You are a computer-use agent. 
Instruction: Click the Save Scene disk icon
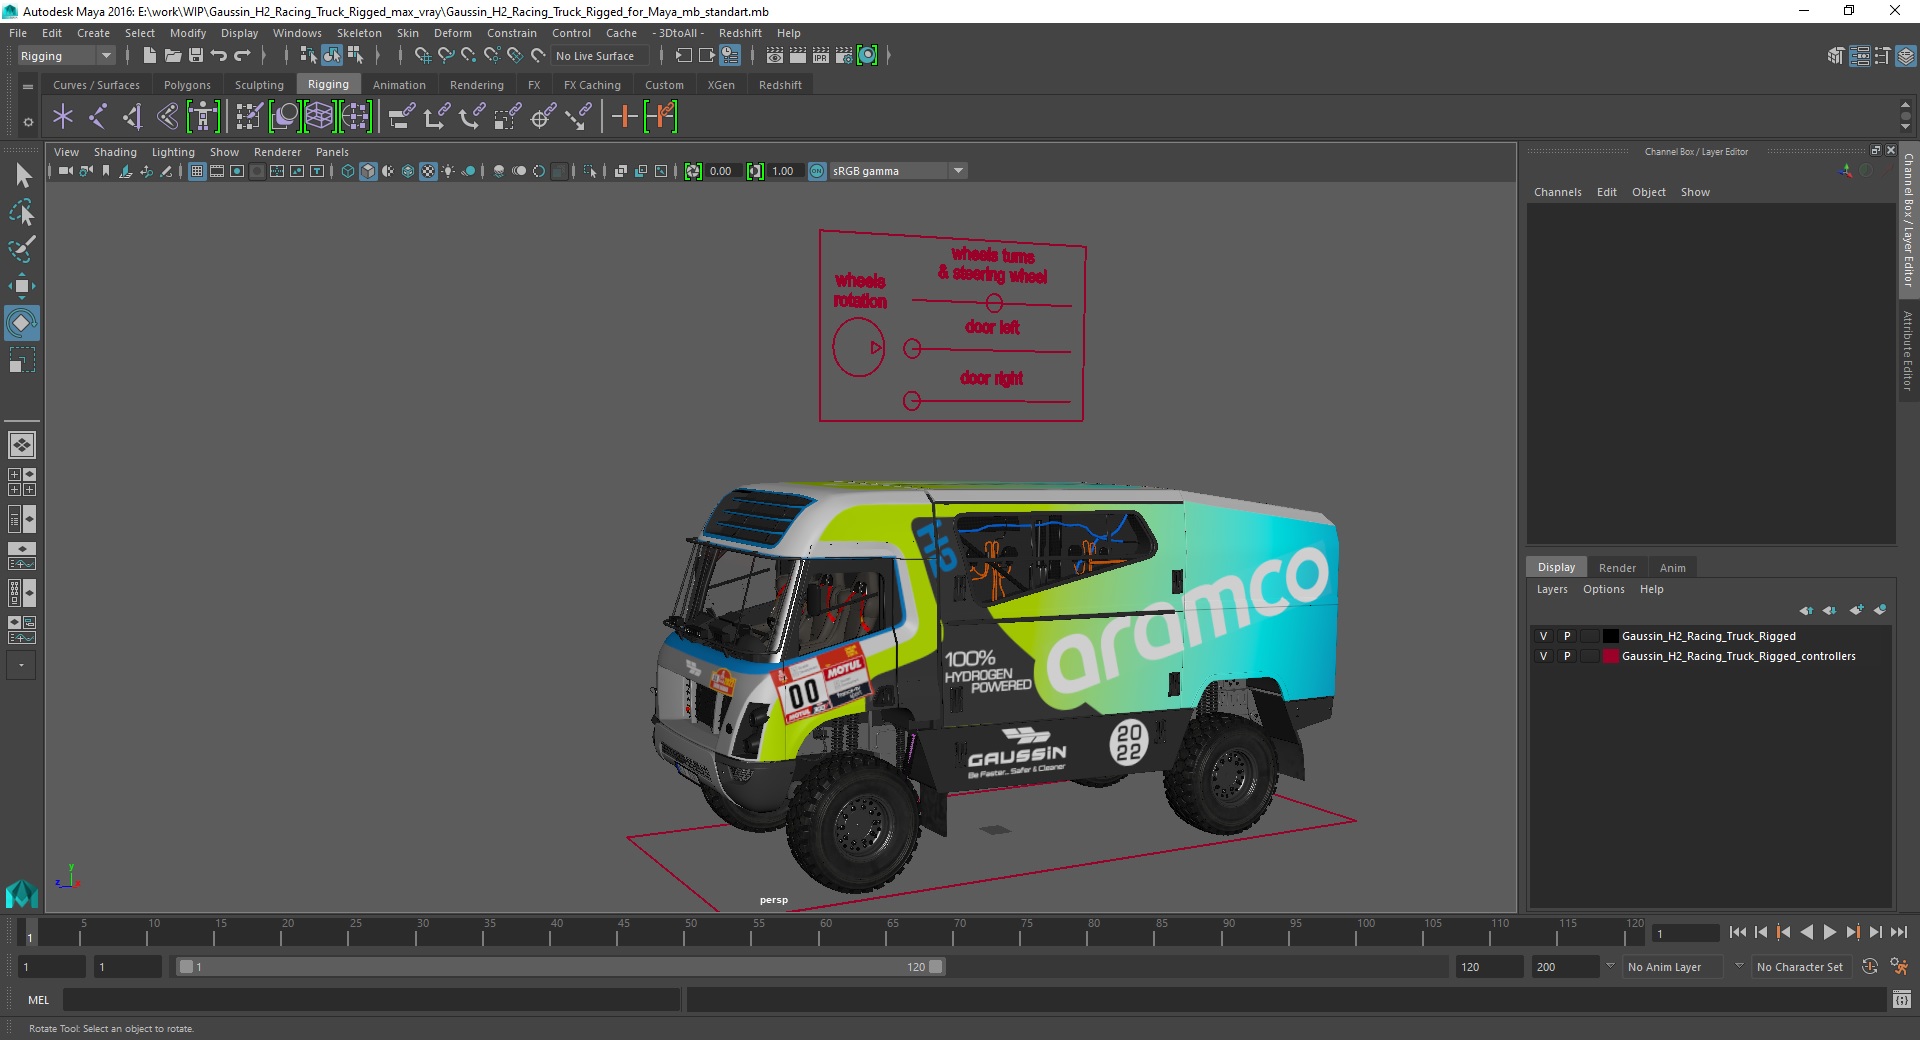pos(196,56)
